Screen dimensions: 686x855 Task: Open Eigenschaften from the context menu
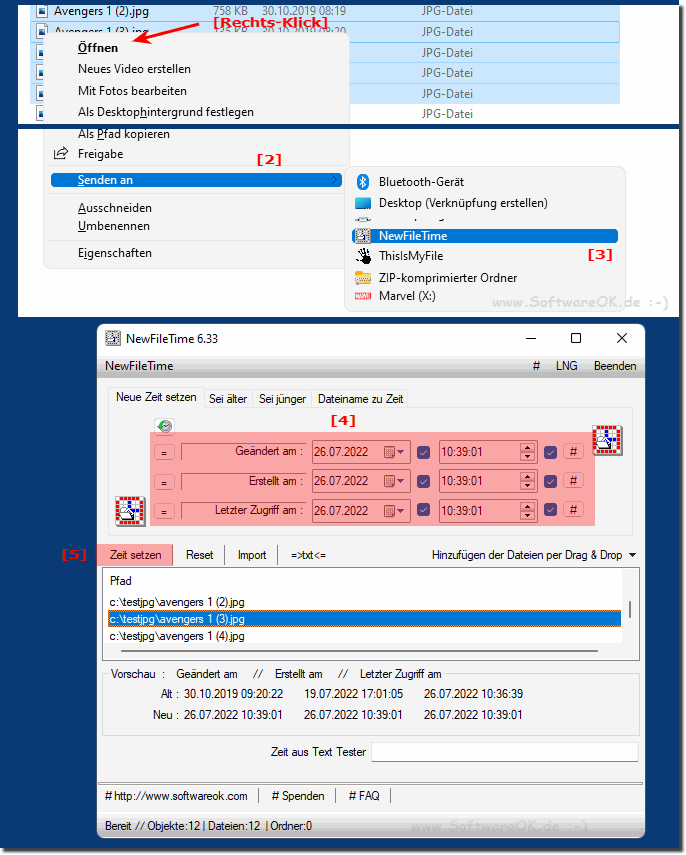coord(115,253)
